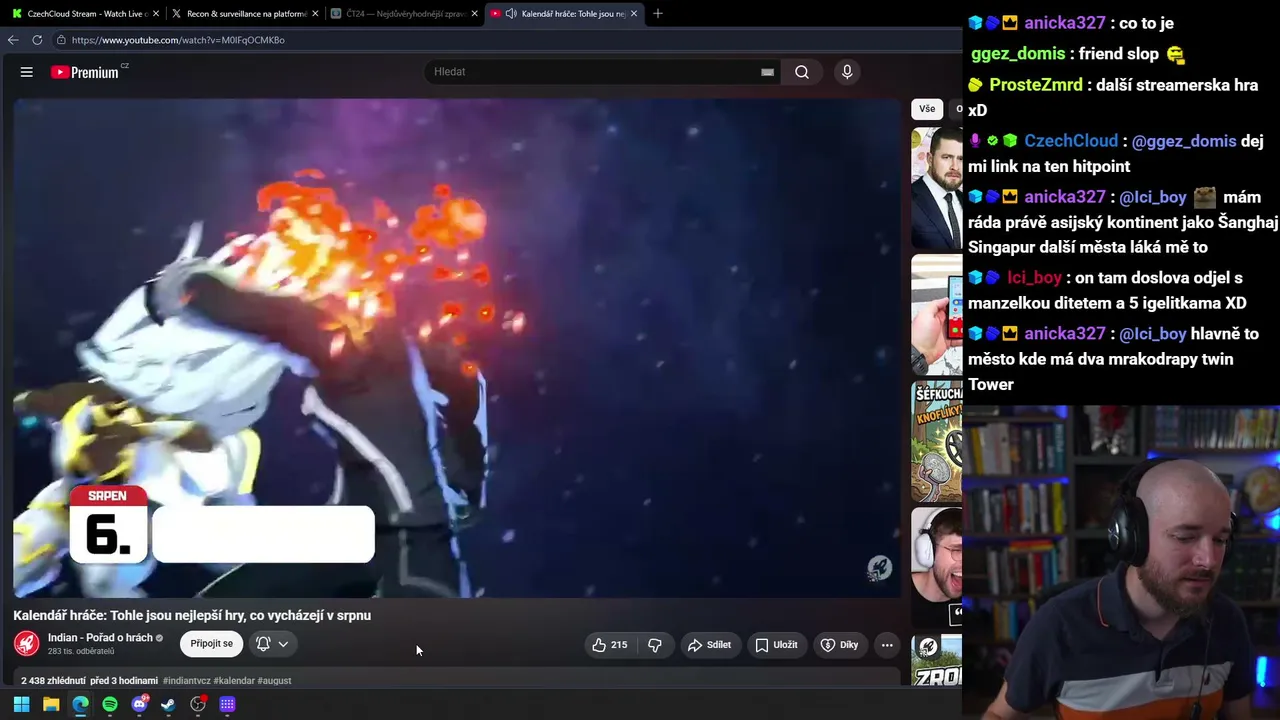Open Indian - Pořad o hrách channel
1280x720 pixels.
100,638
